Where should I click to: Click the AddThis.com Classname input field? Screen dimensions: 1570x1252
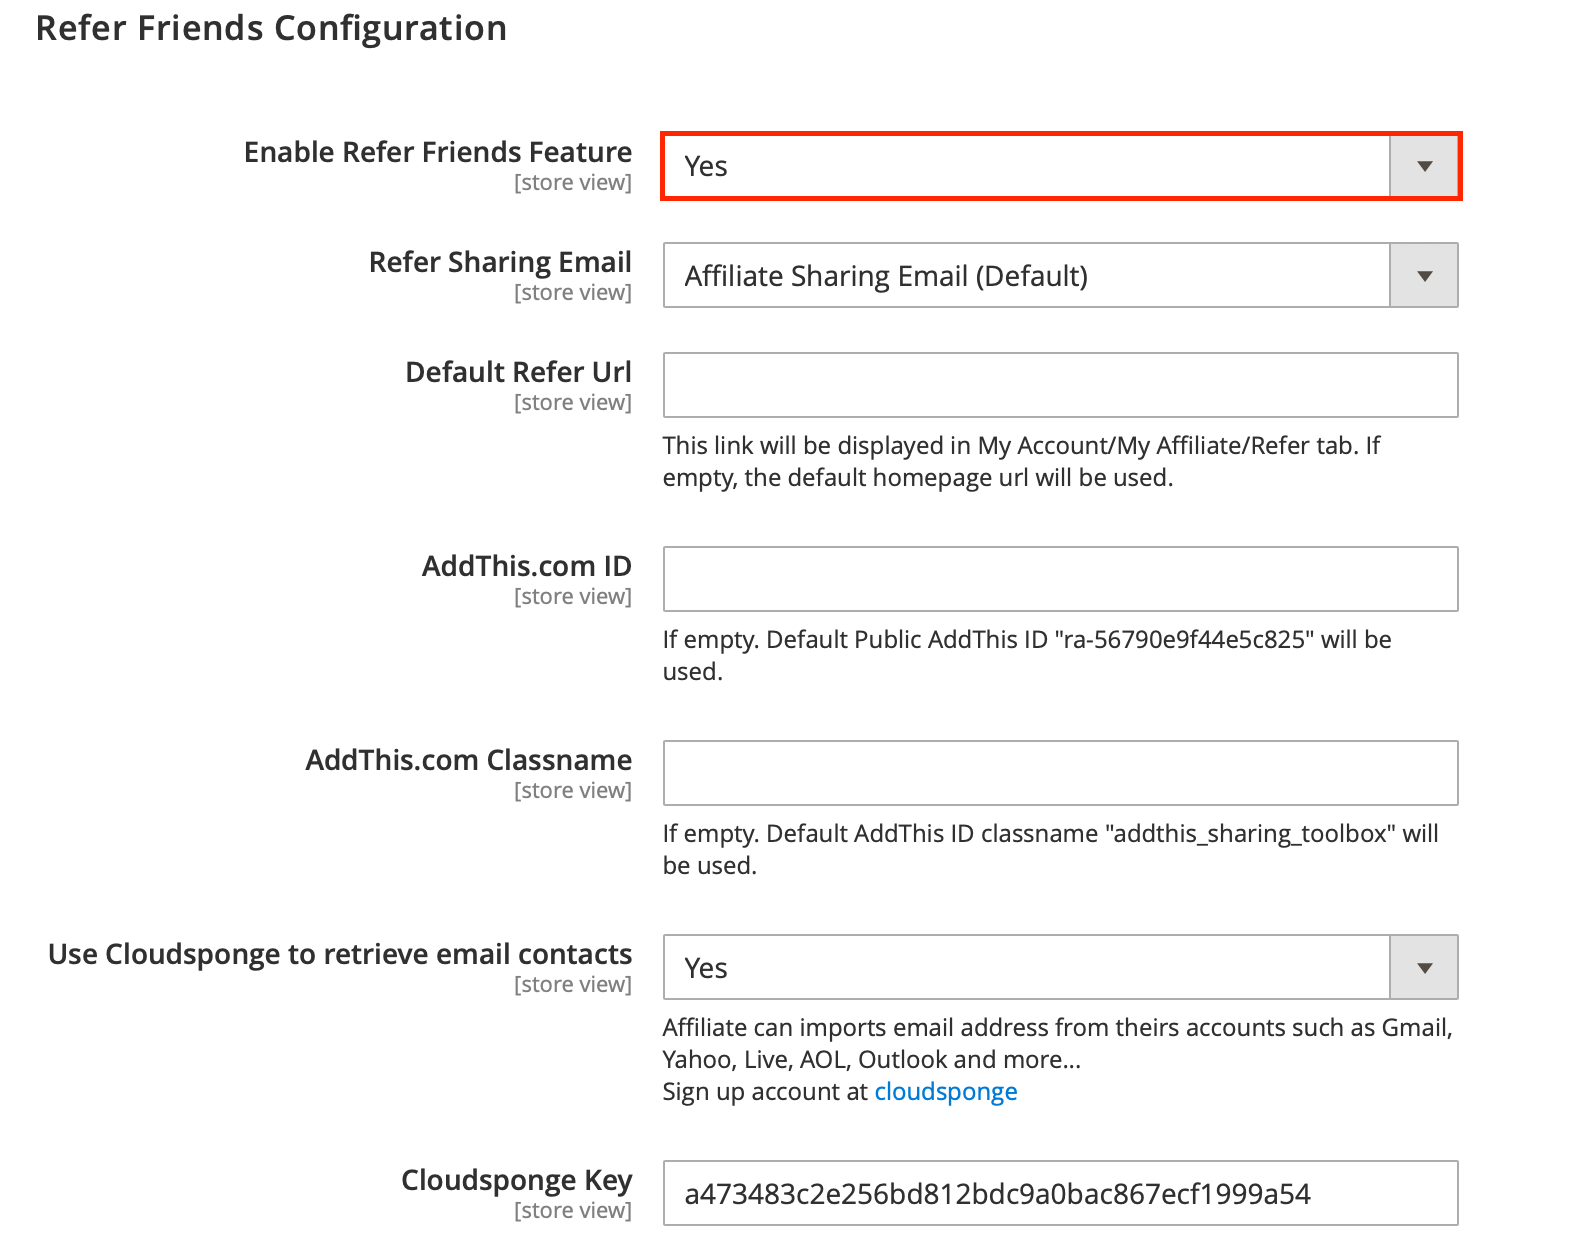[1060, 772]
